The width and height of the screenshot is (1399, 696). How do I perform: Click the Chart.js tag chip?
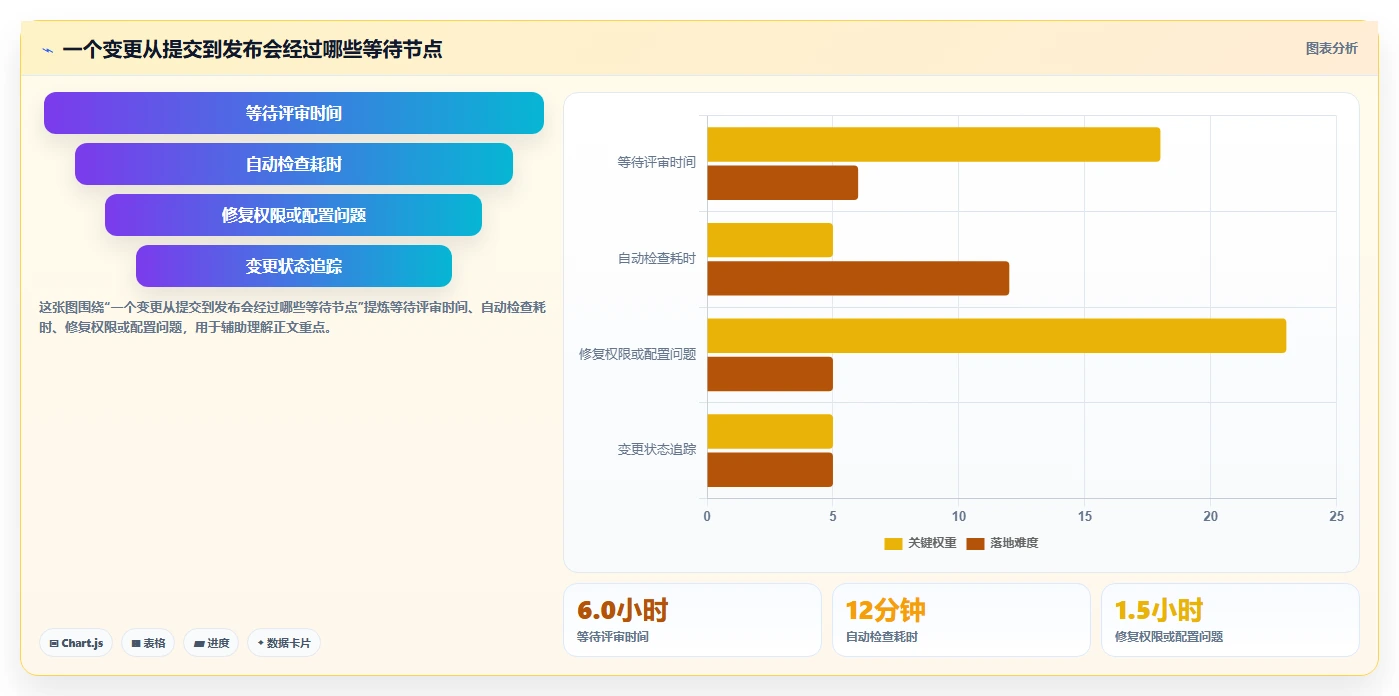click(x=76, y=643)
